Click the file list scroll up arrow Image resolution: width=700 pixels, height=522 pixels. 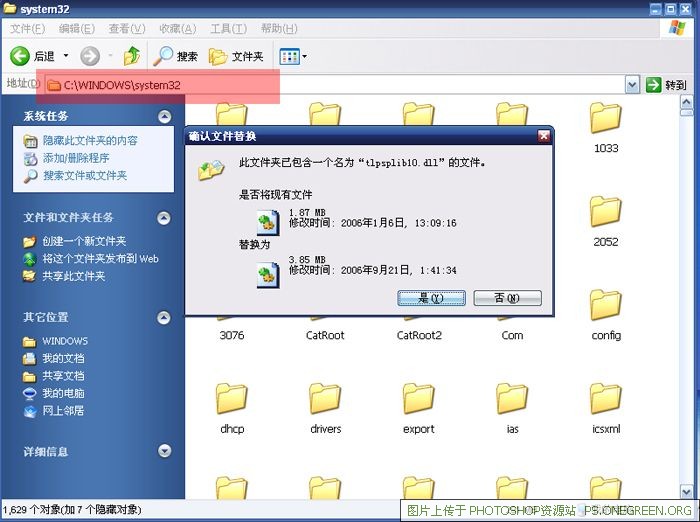(x=686, y=102)
